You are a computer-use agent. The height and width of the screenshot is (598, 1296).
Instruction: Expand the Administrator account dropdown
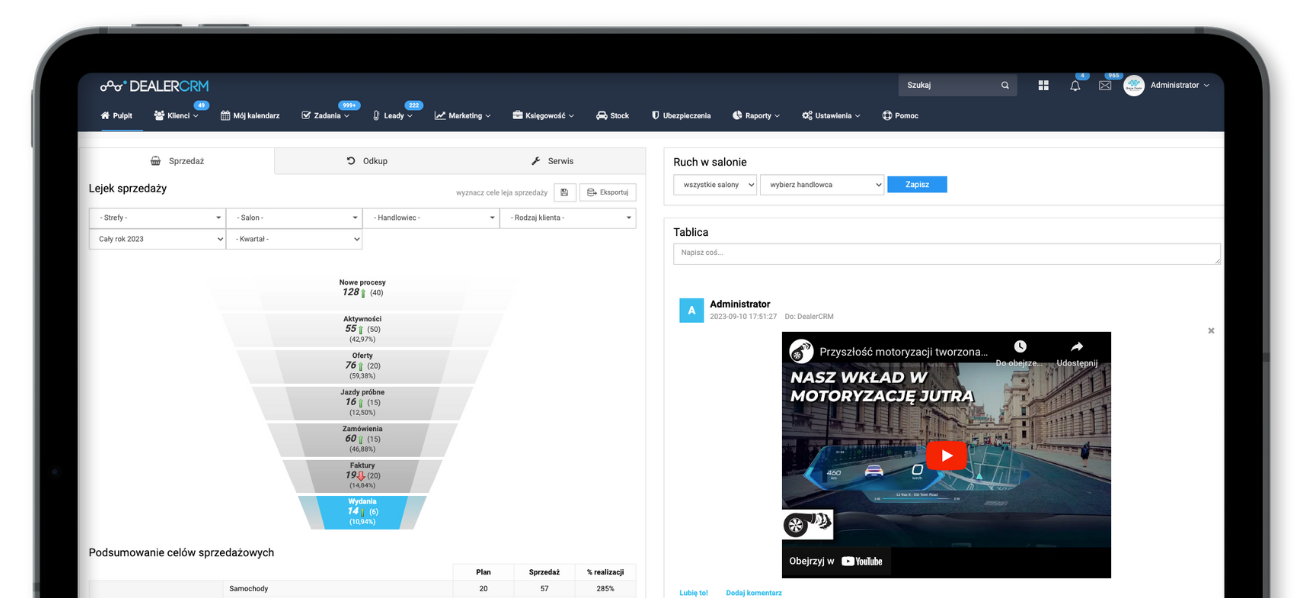click(1180, 86)
